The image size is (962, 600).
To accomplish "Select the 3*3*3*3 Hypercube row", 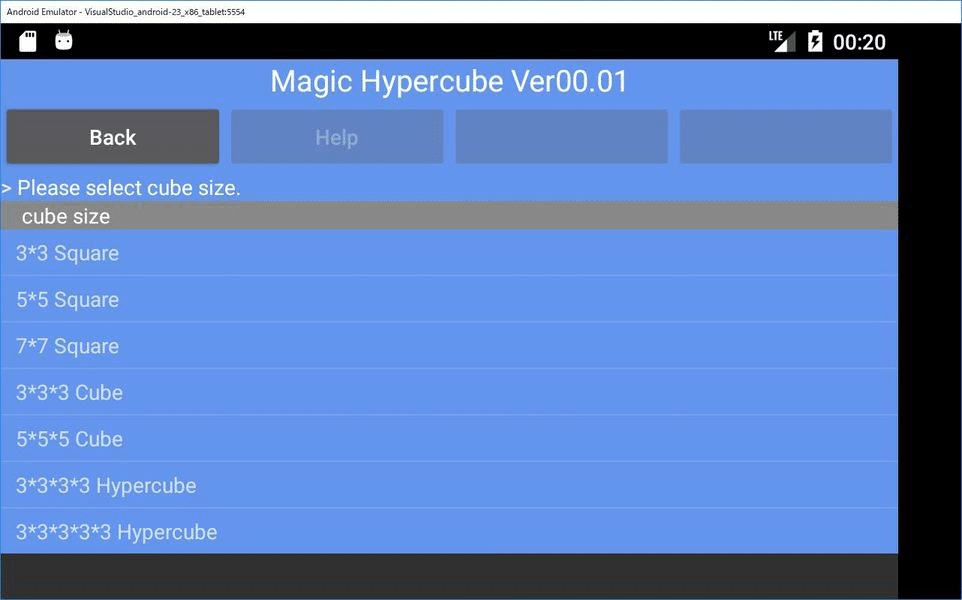I will (449, 486).
